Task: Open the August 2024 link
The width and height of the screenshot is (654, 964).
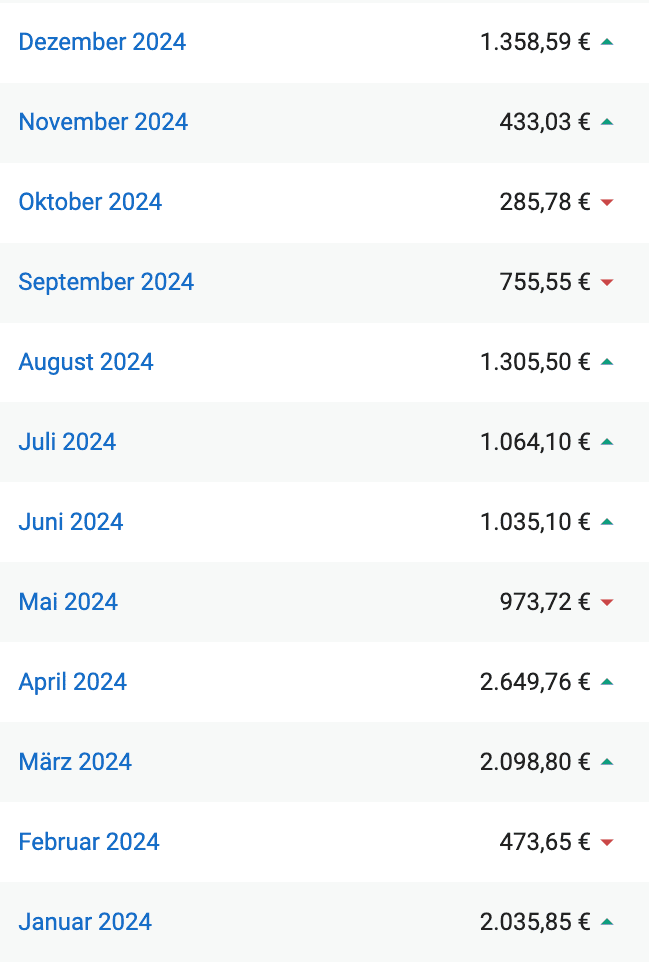Action: coord(86,362)
